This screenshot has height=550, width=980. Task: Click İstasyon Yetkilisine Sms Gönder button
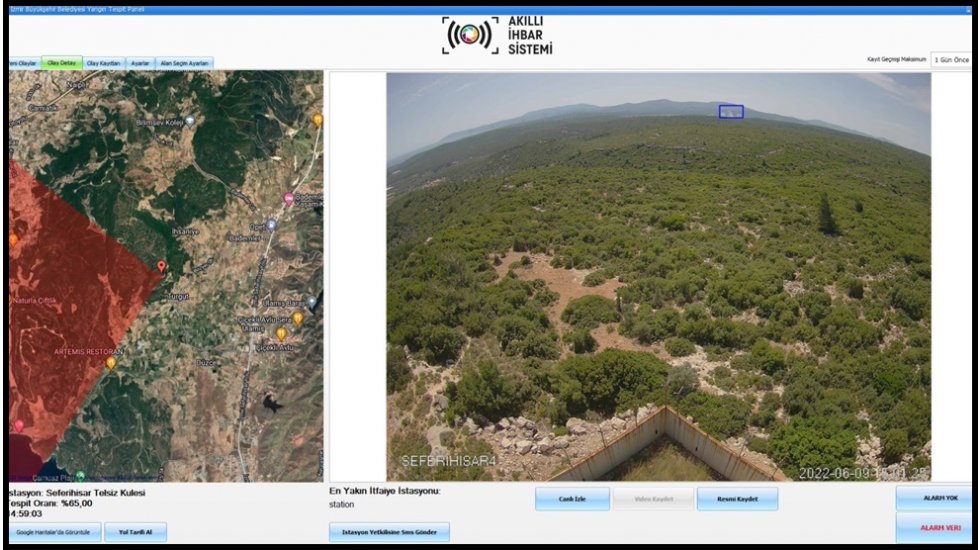pos(389,532)
